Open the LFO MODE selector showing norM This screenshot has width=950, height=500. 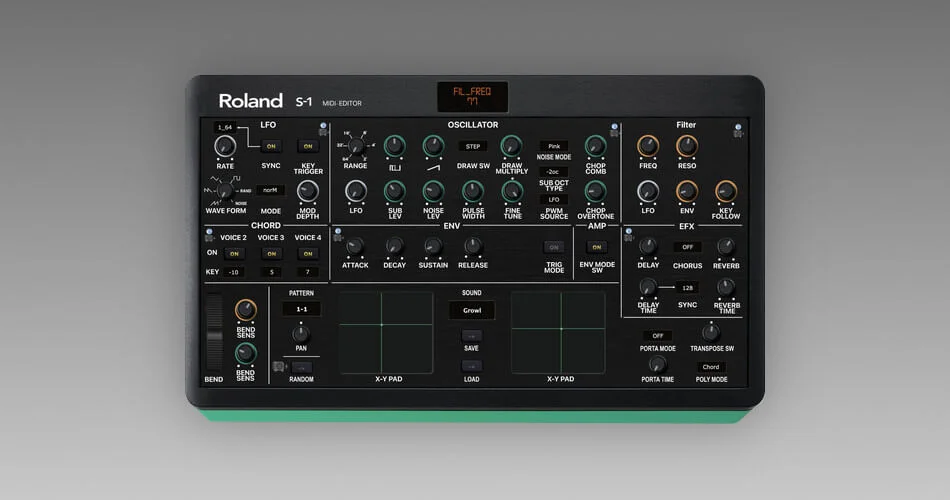tap(270, 190)
